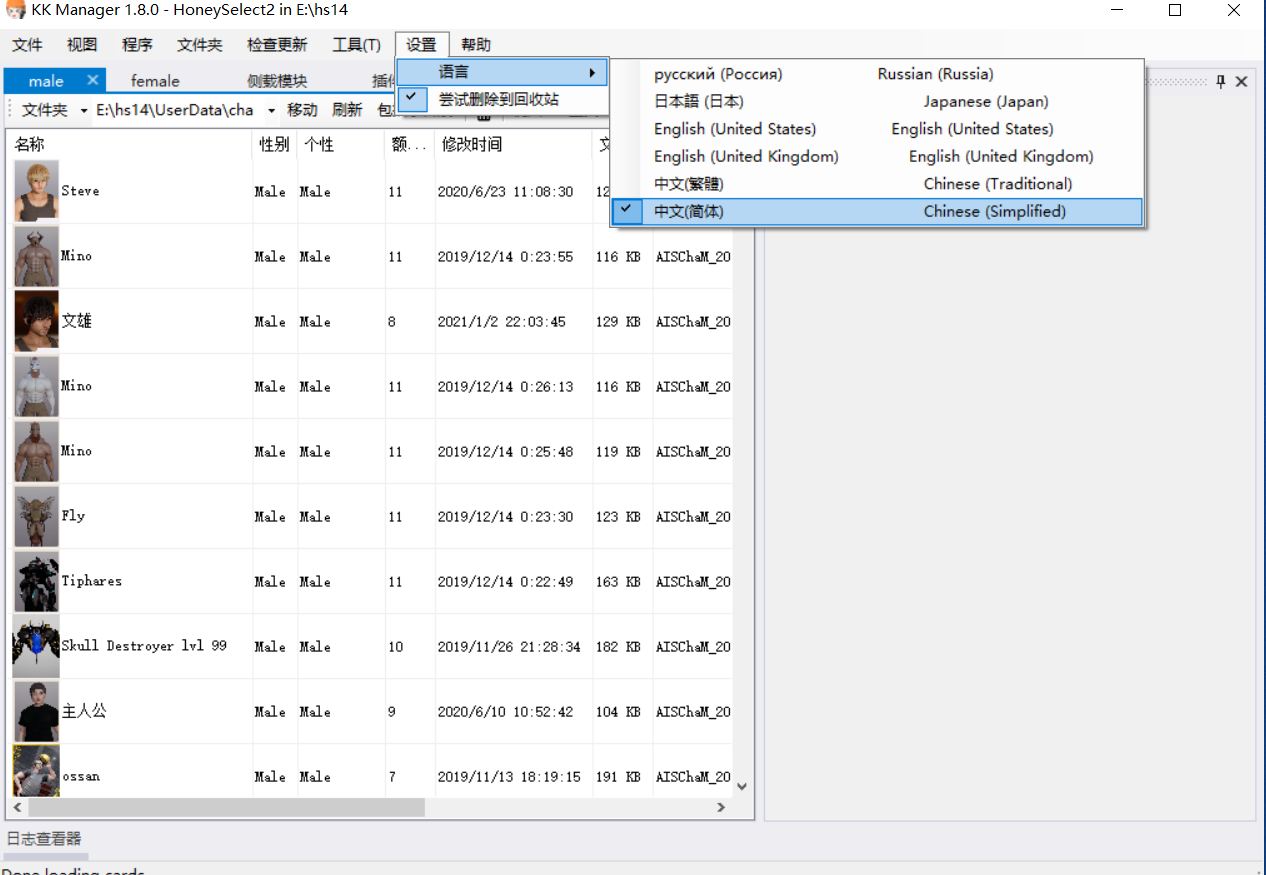Viewport: 1266px width, 875px height.
Task: Click the Tiphares character portrait
Action: (36, 581)
